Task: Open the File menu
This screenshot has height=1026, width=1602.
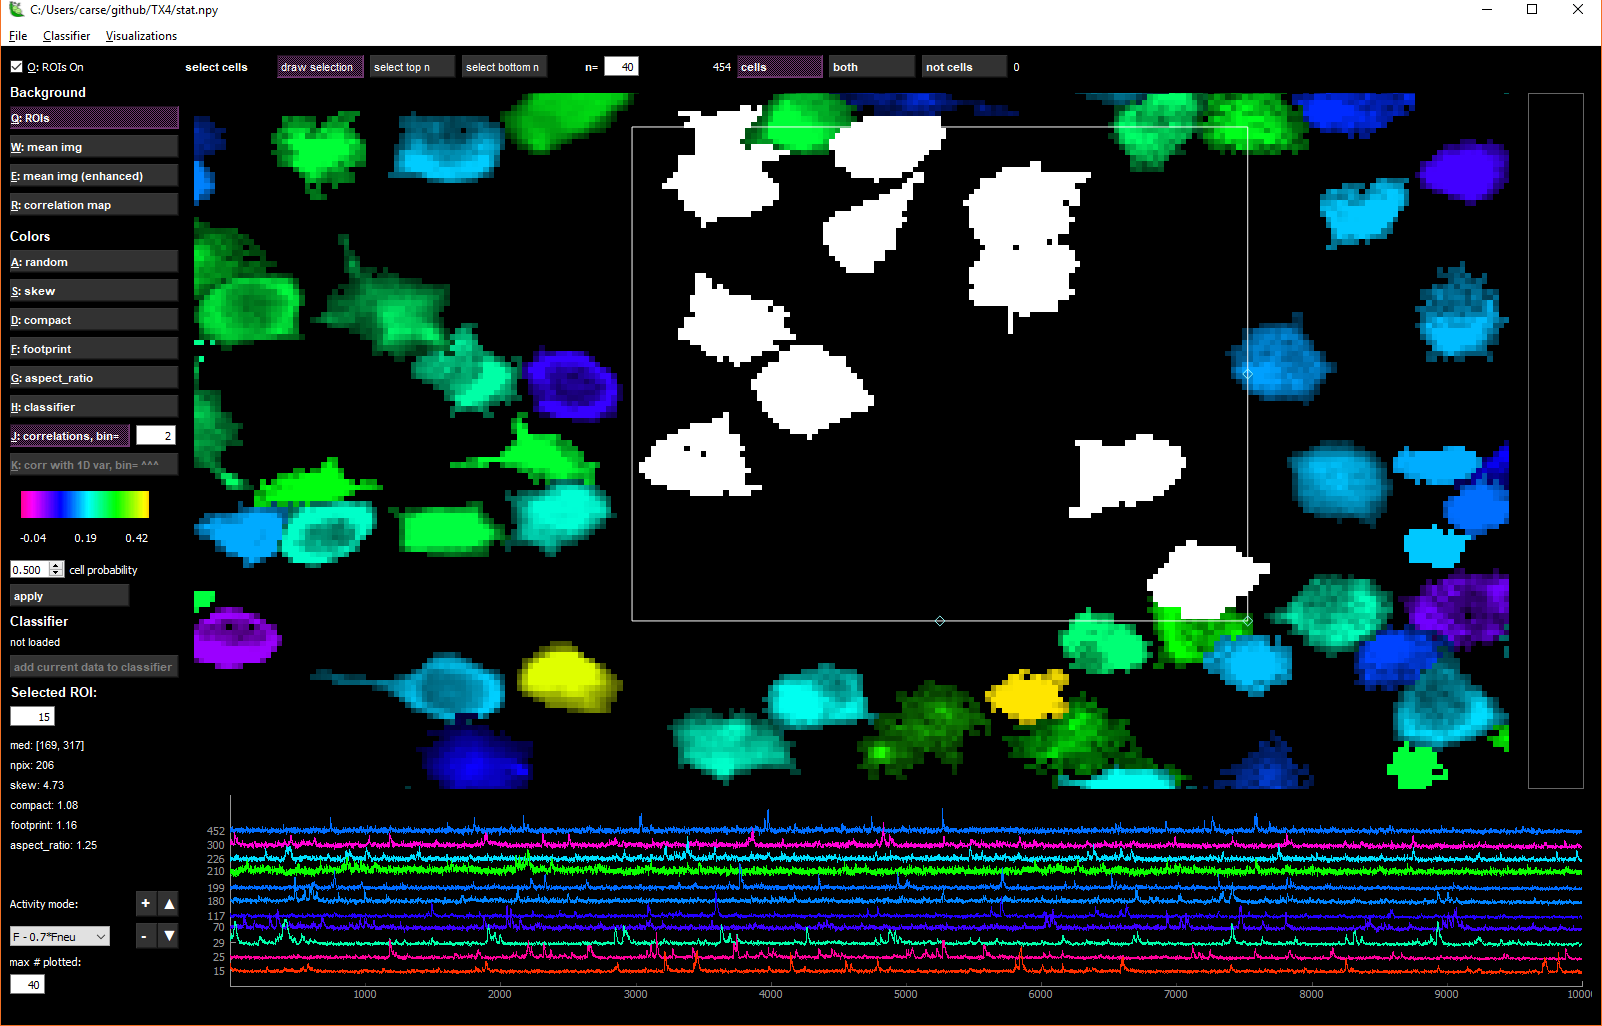Action: (18, 36)
